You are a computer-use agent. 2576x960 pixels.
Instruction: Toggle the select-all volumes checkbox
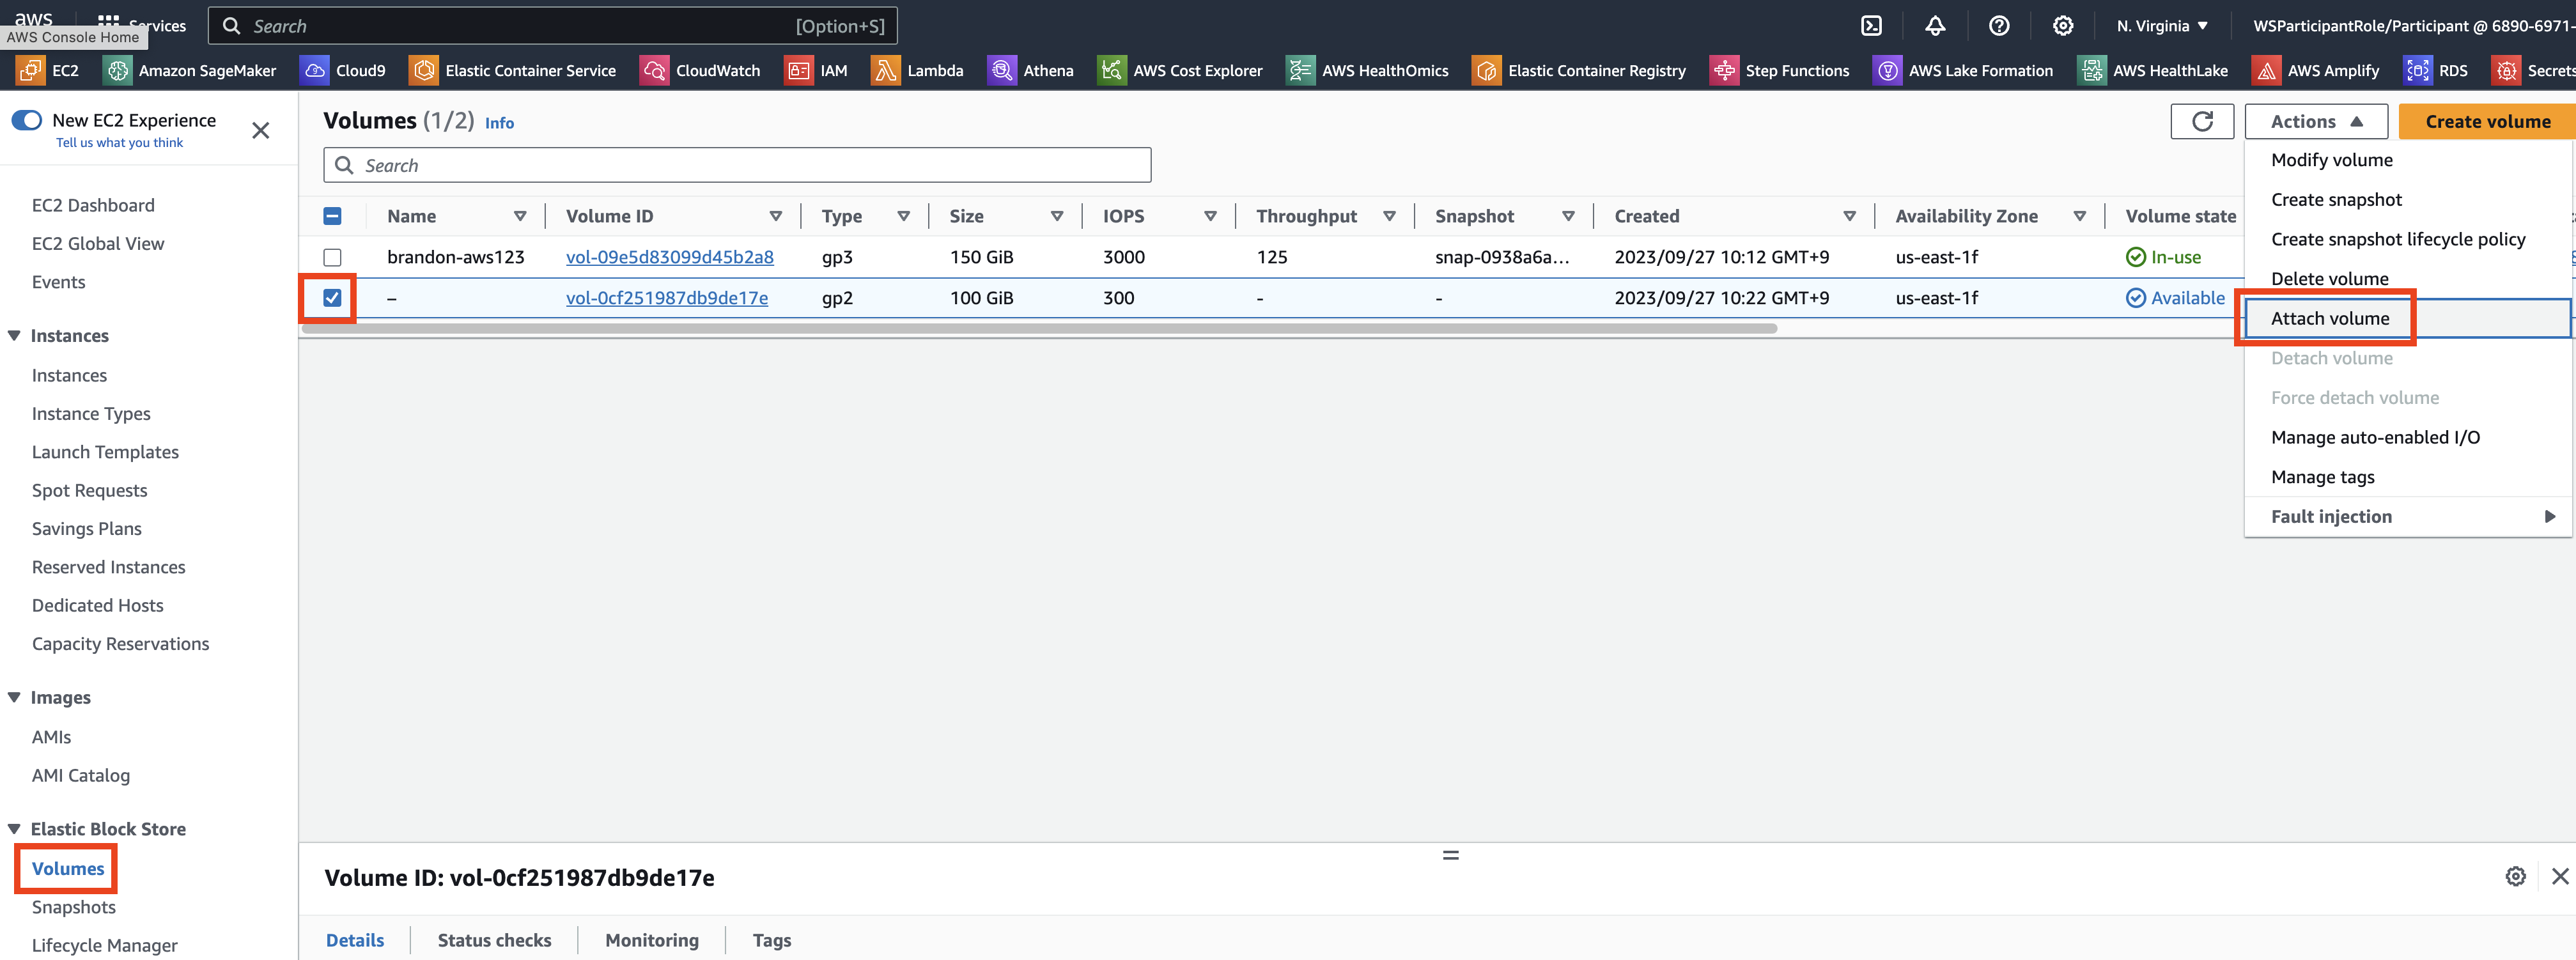tap(333, 216)
